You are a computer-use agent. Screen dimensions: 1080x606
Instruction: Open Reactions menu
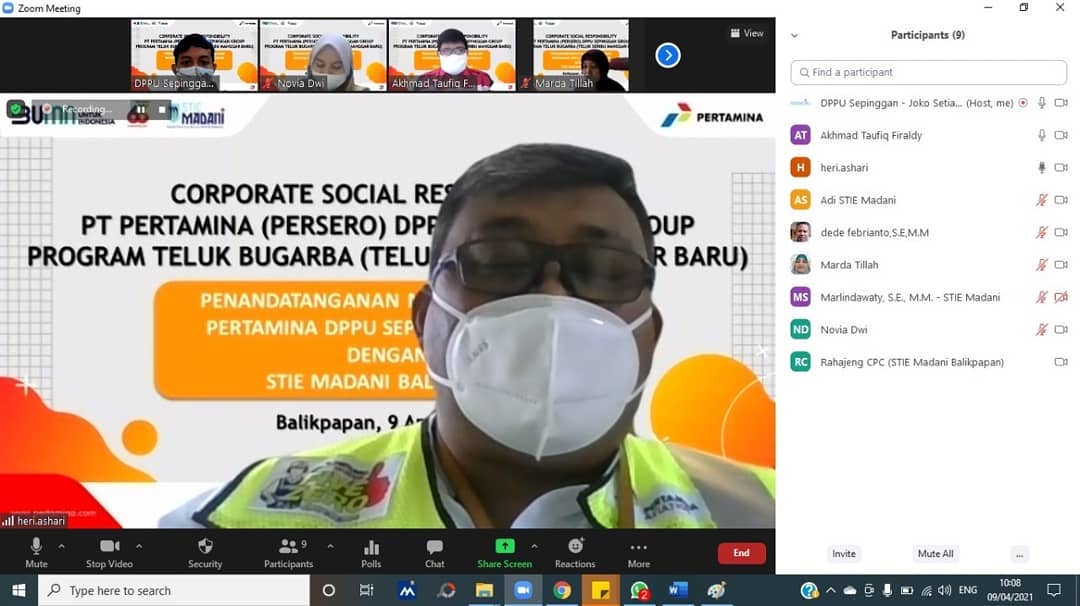[575, 553]
